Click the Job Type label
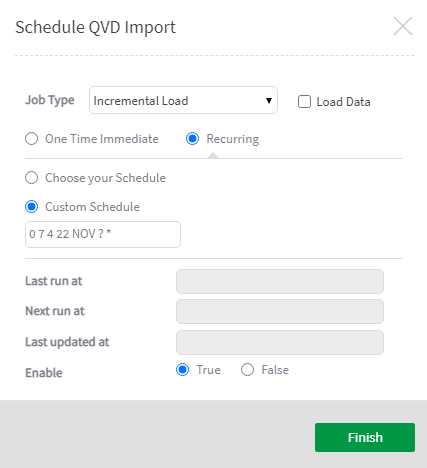The image size is (427, 468). click(50, 100)
